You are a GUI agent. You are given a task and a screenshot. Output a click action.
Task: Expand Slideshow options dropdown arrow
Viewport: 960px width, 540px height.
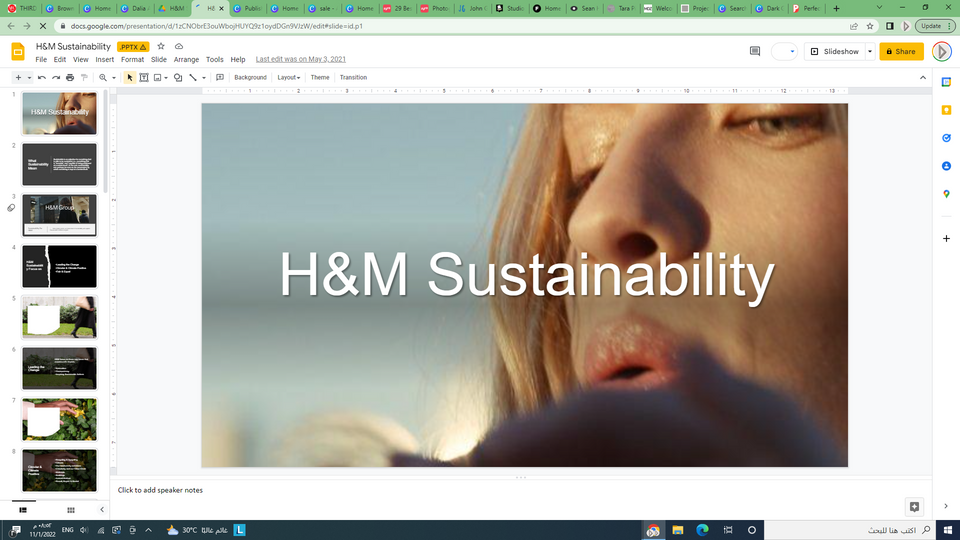[x=869, y=51]
